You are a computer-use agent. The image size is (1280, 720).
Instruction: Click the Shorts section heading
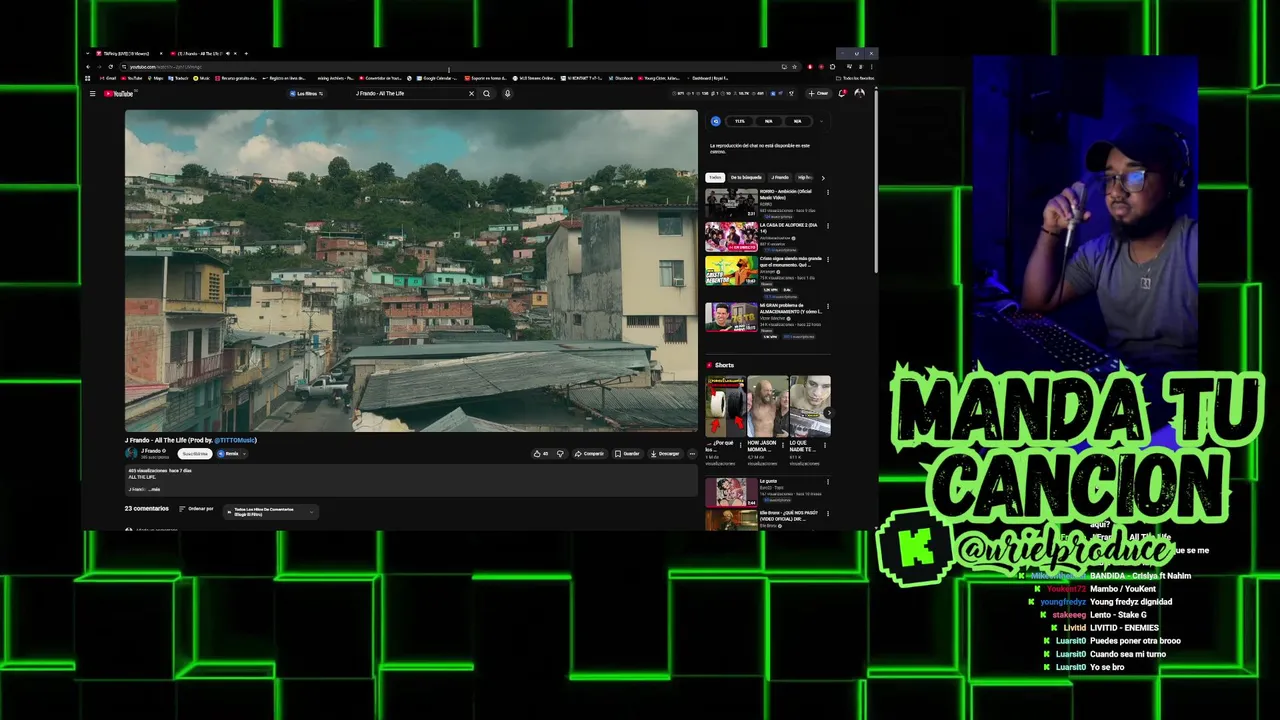(724, 365)
